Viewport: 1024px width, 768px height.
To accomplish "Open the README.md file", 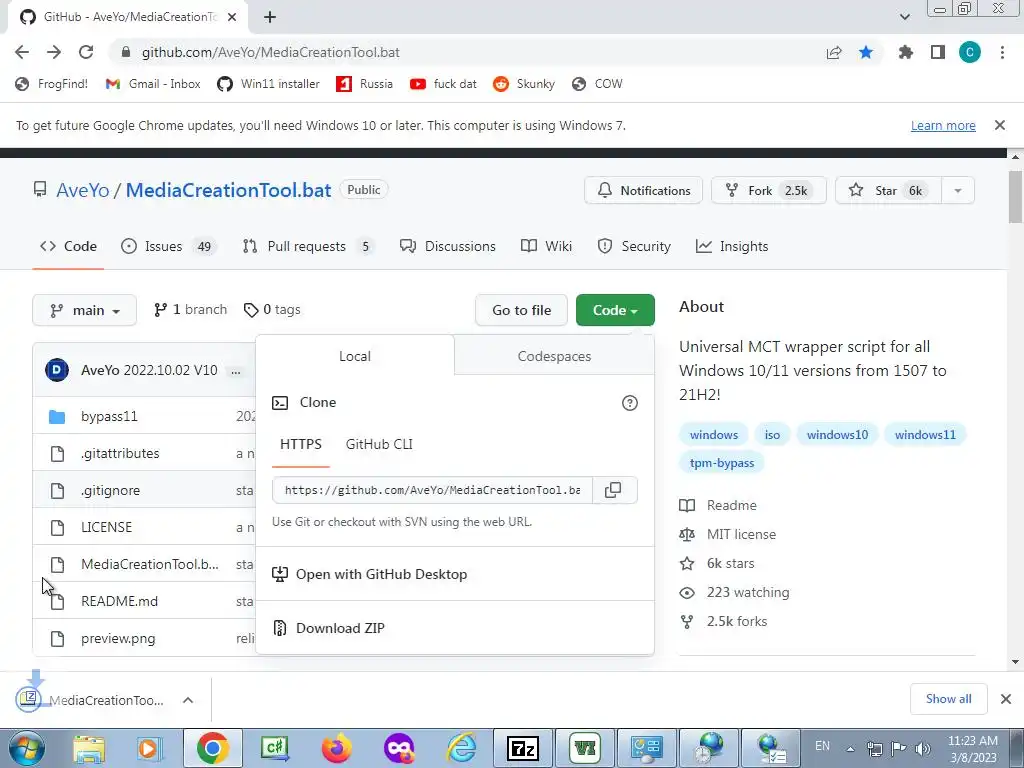I will pyautogui.click(x=120, y=601).
